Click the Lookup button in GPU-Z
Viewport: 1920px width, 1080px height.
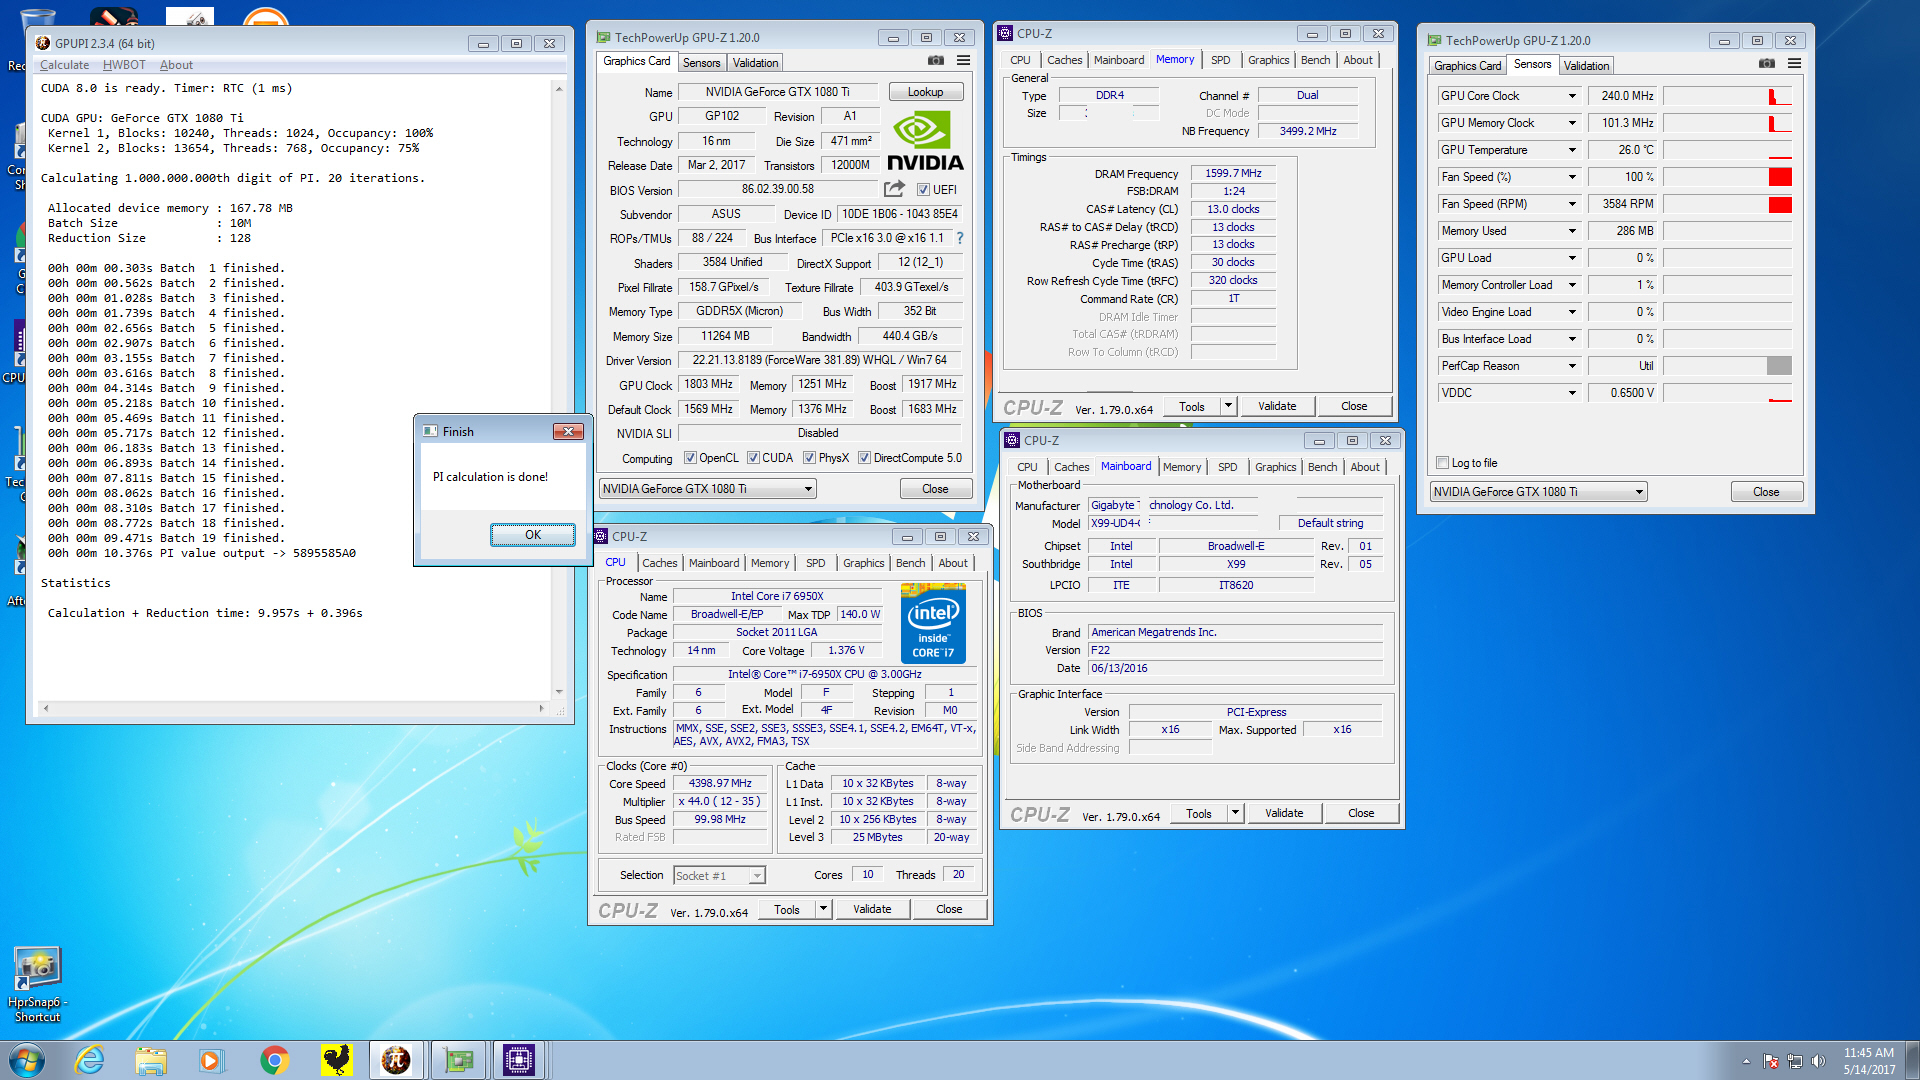pyautogui.click(x=926, y=92)
